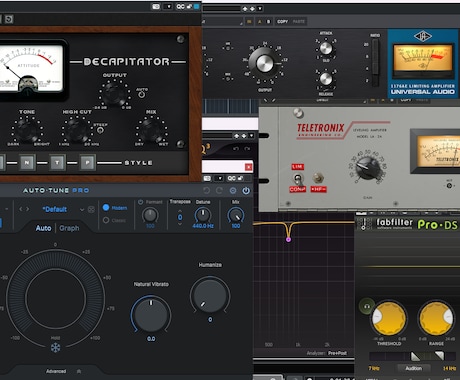Click the Hold snowflake freeze icon
This screenshot has width=460, height=380.
point(55,348)
